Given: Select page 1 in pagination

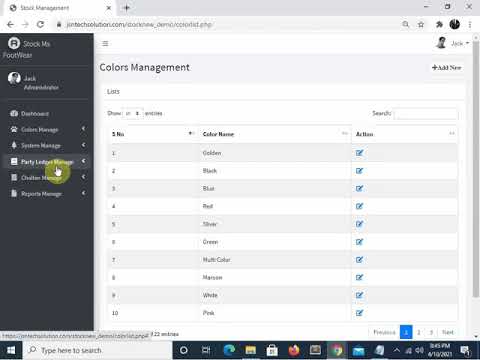Looking at the screenshot, I should (x=406, y=332).
